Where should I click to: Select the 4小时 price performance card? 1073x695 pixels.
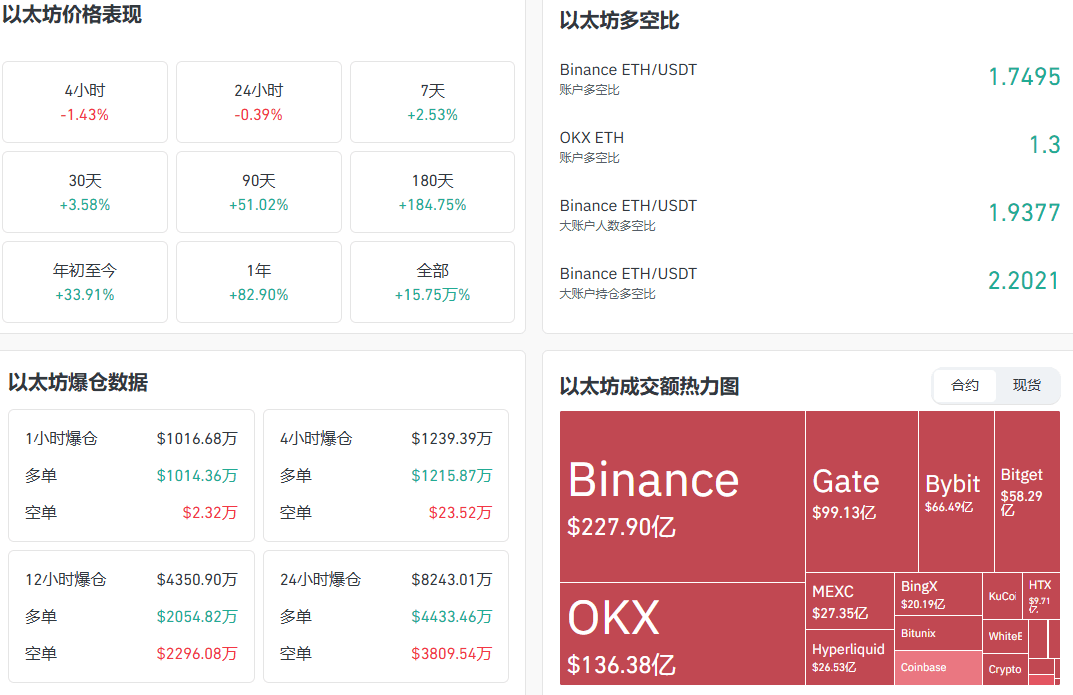85,102
